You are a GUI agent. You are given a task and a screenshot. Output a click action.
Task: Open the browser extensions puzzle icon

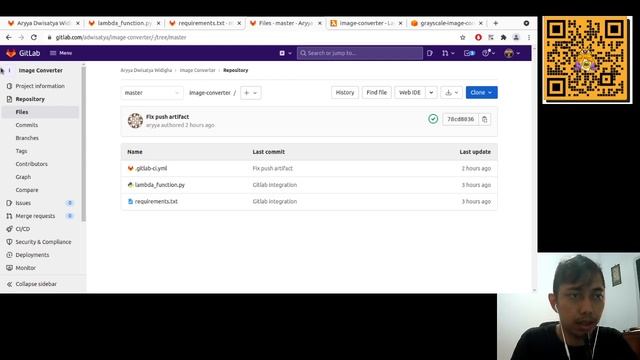point(503,38)
